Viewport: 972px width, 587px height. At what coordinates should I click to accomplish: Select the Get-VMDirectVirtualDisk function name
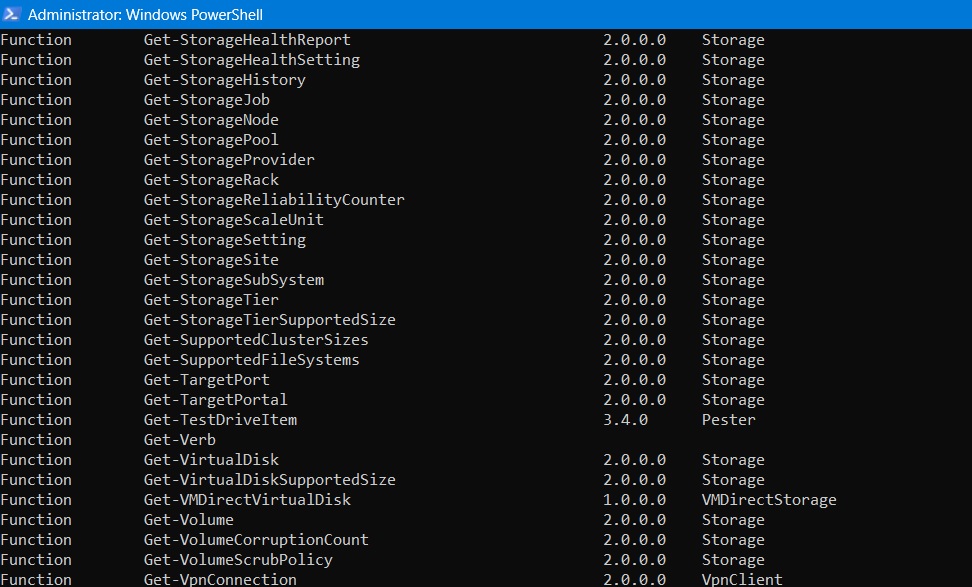click(241, 499)
